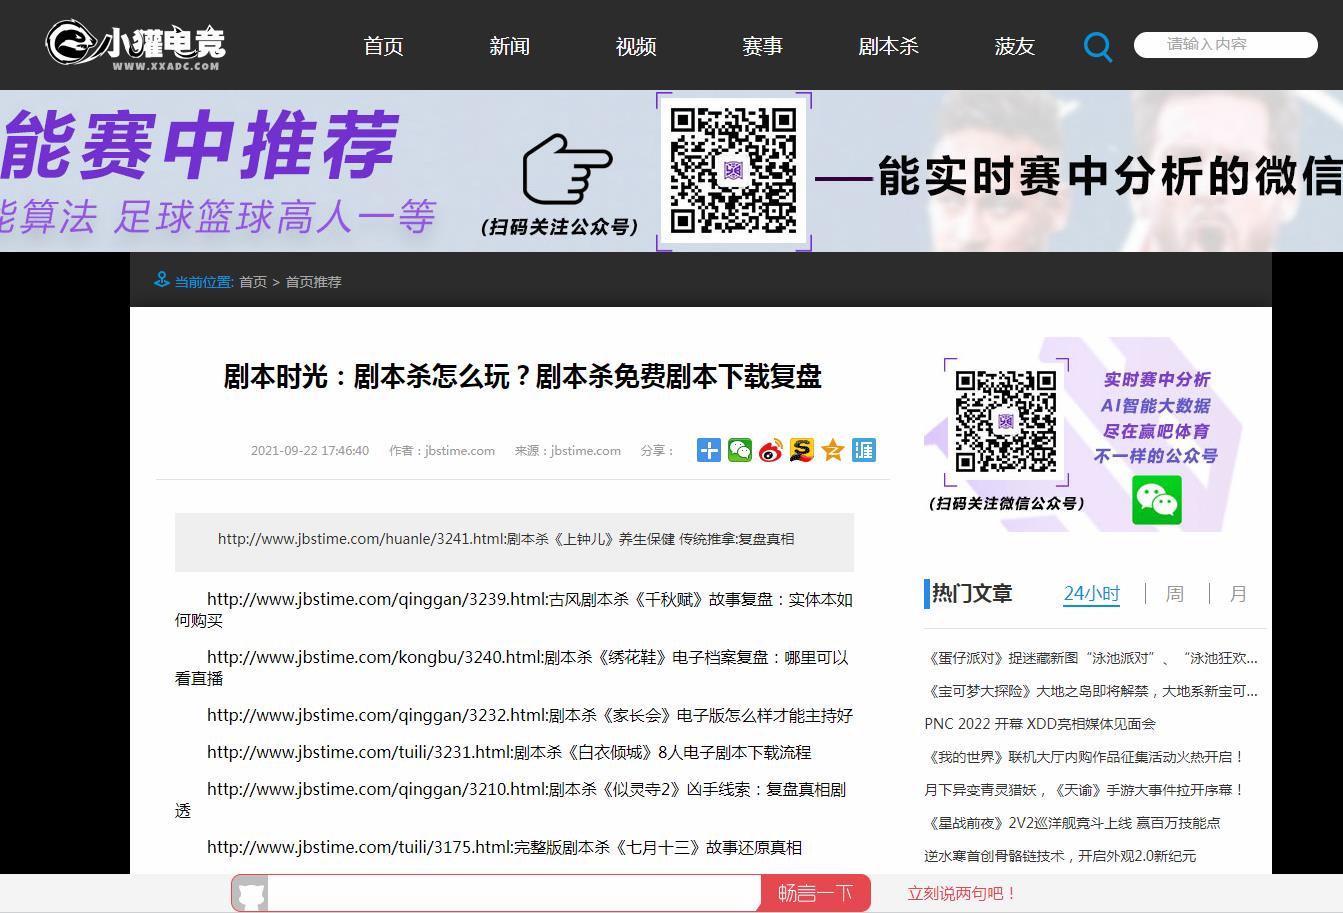Focus the 请输入内容 search field
1343x913 pixels.
point(1226,44)
